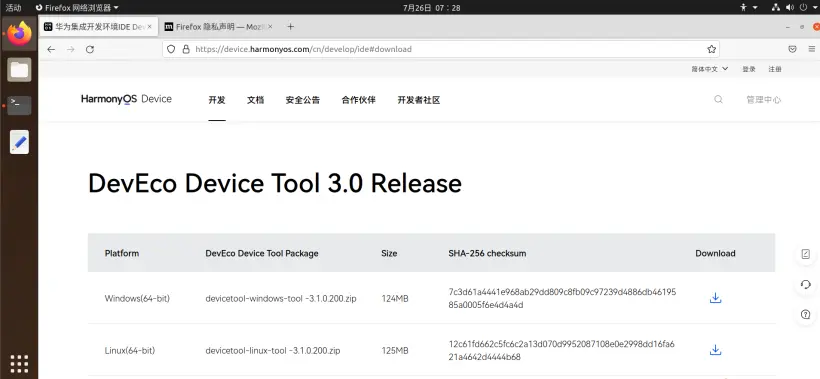This screenshot has width=820, height=379.
Task: Close the 华为集成开发环境IDE tab
Action: 150,27
